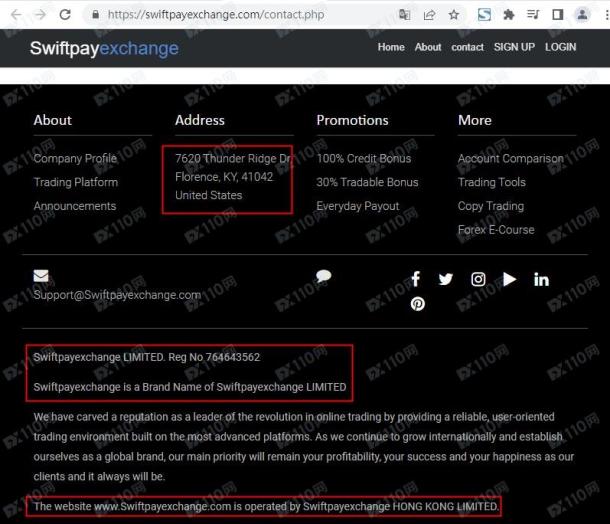Open the Company Profile link
The image size is (610, 524).
tap(75, 158)
